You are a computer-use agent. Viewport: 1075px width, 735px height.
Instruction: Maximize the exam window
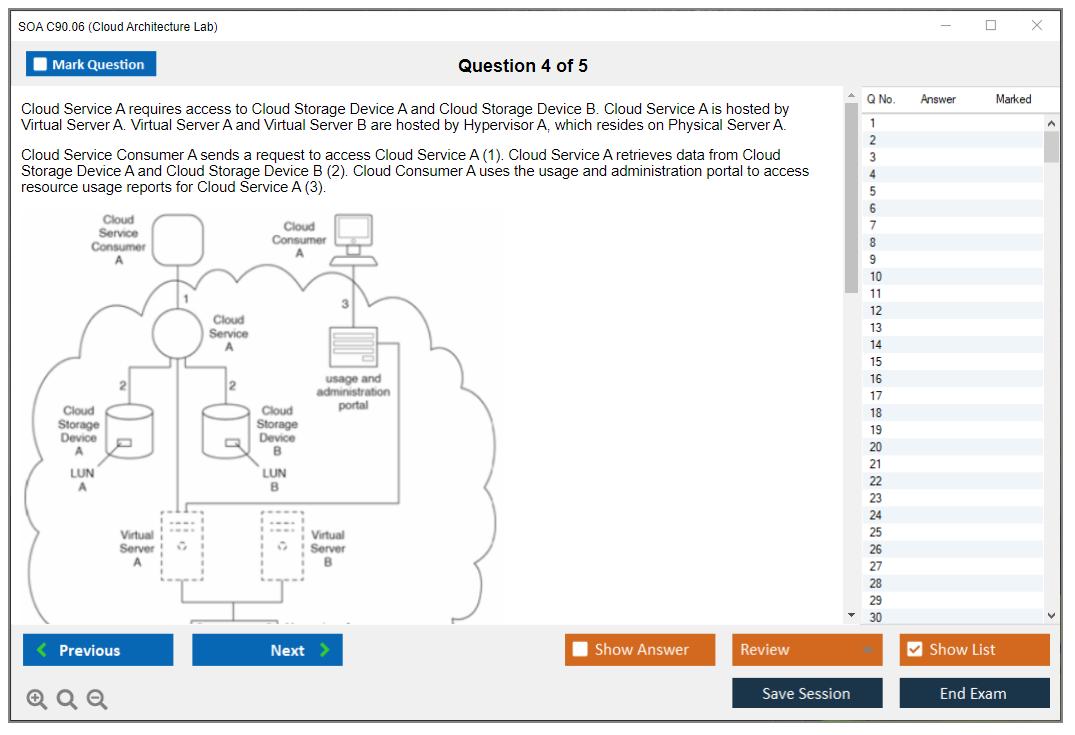(991, 26)
